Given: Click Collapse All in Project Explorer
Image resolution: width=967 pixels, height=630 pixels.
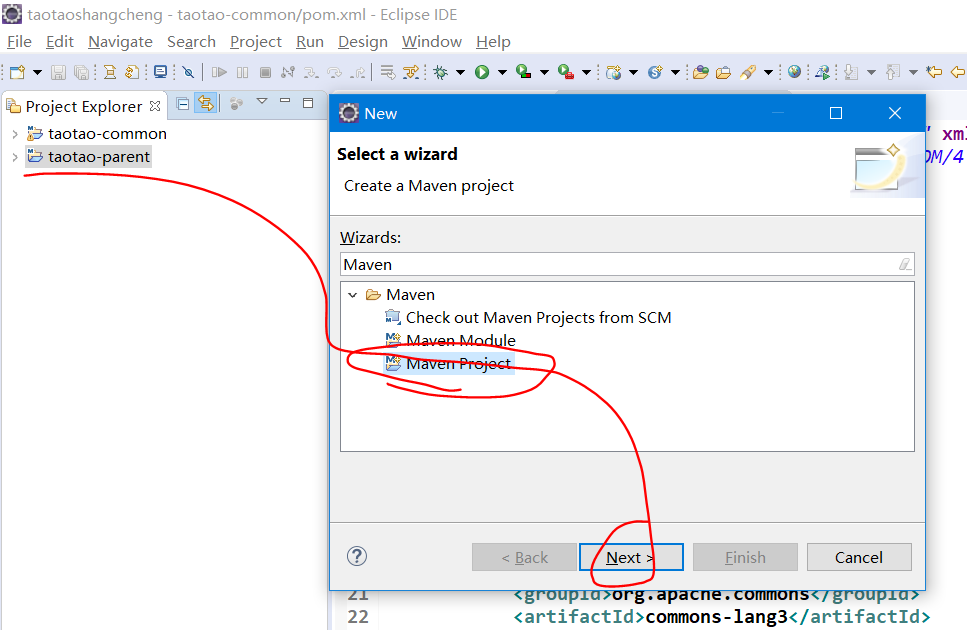Looking at the screenshot, I should pyautogui.click(x=183, y=104).
